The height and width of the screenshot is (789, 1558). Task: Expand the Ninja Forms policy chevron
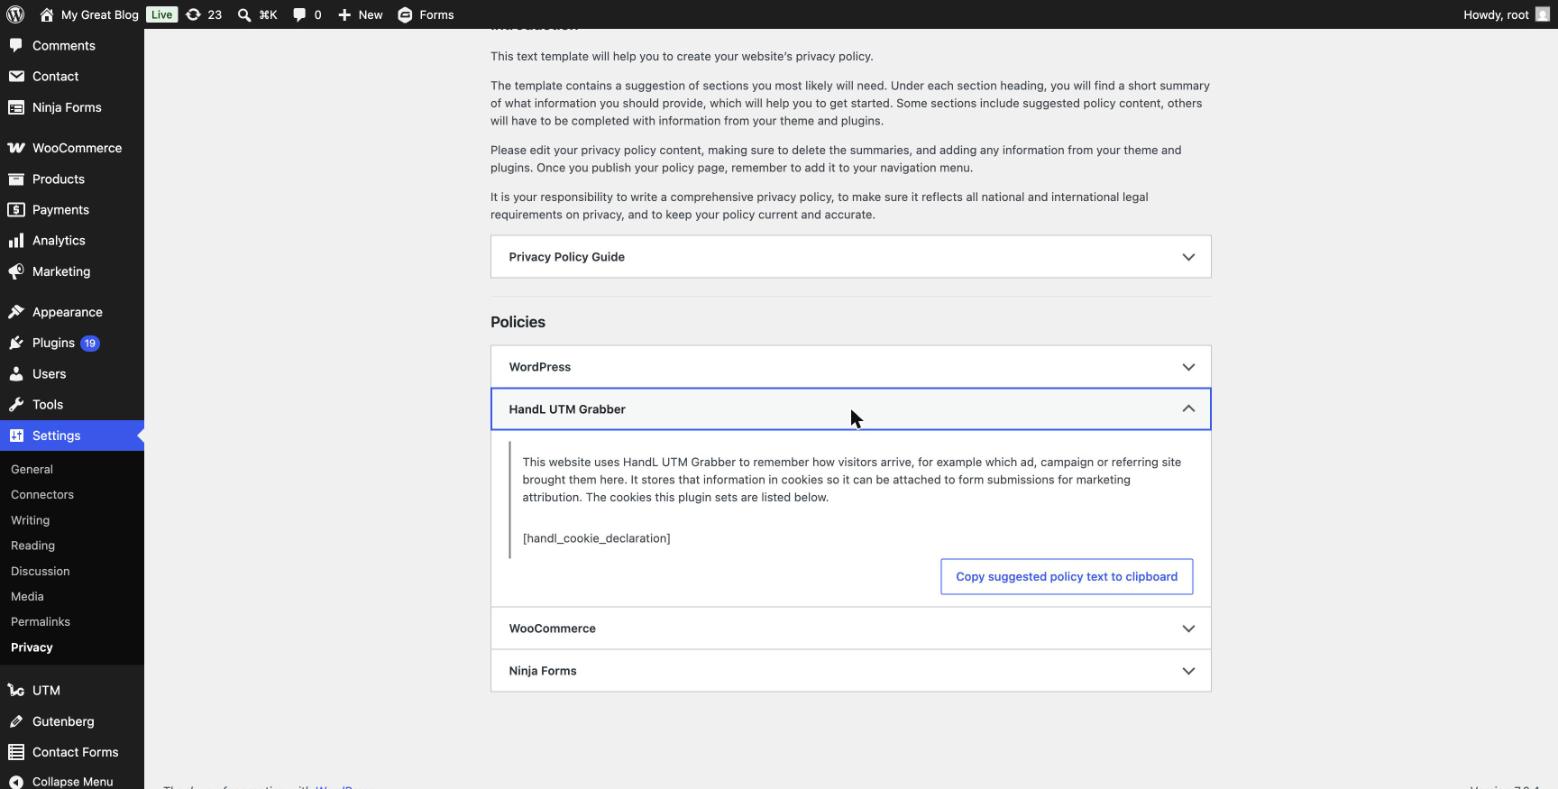(x=1188, y=671)
